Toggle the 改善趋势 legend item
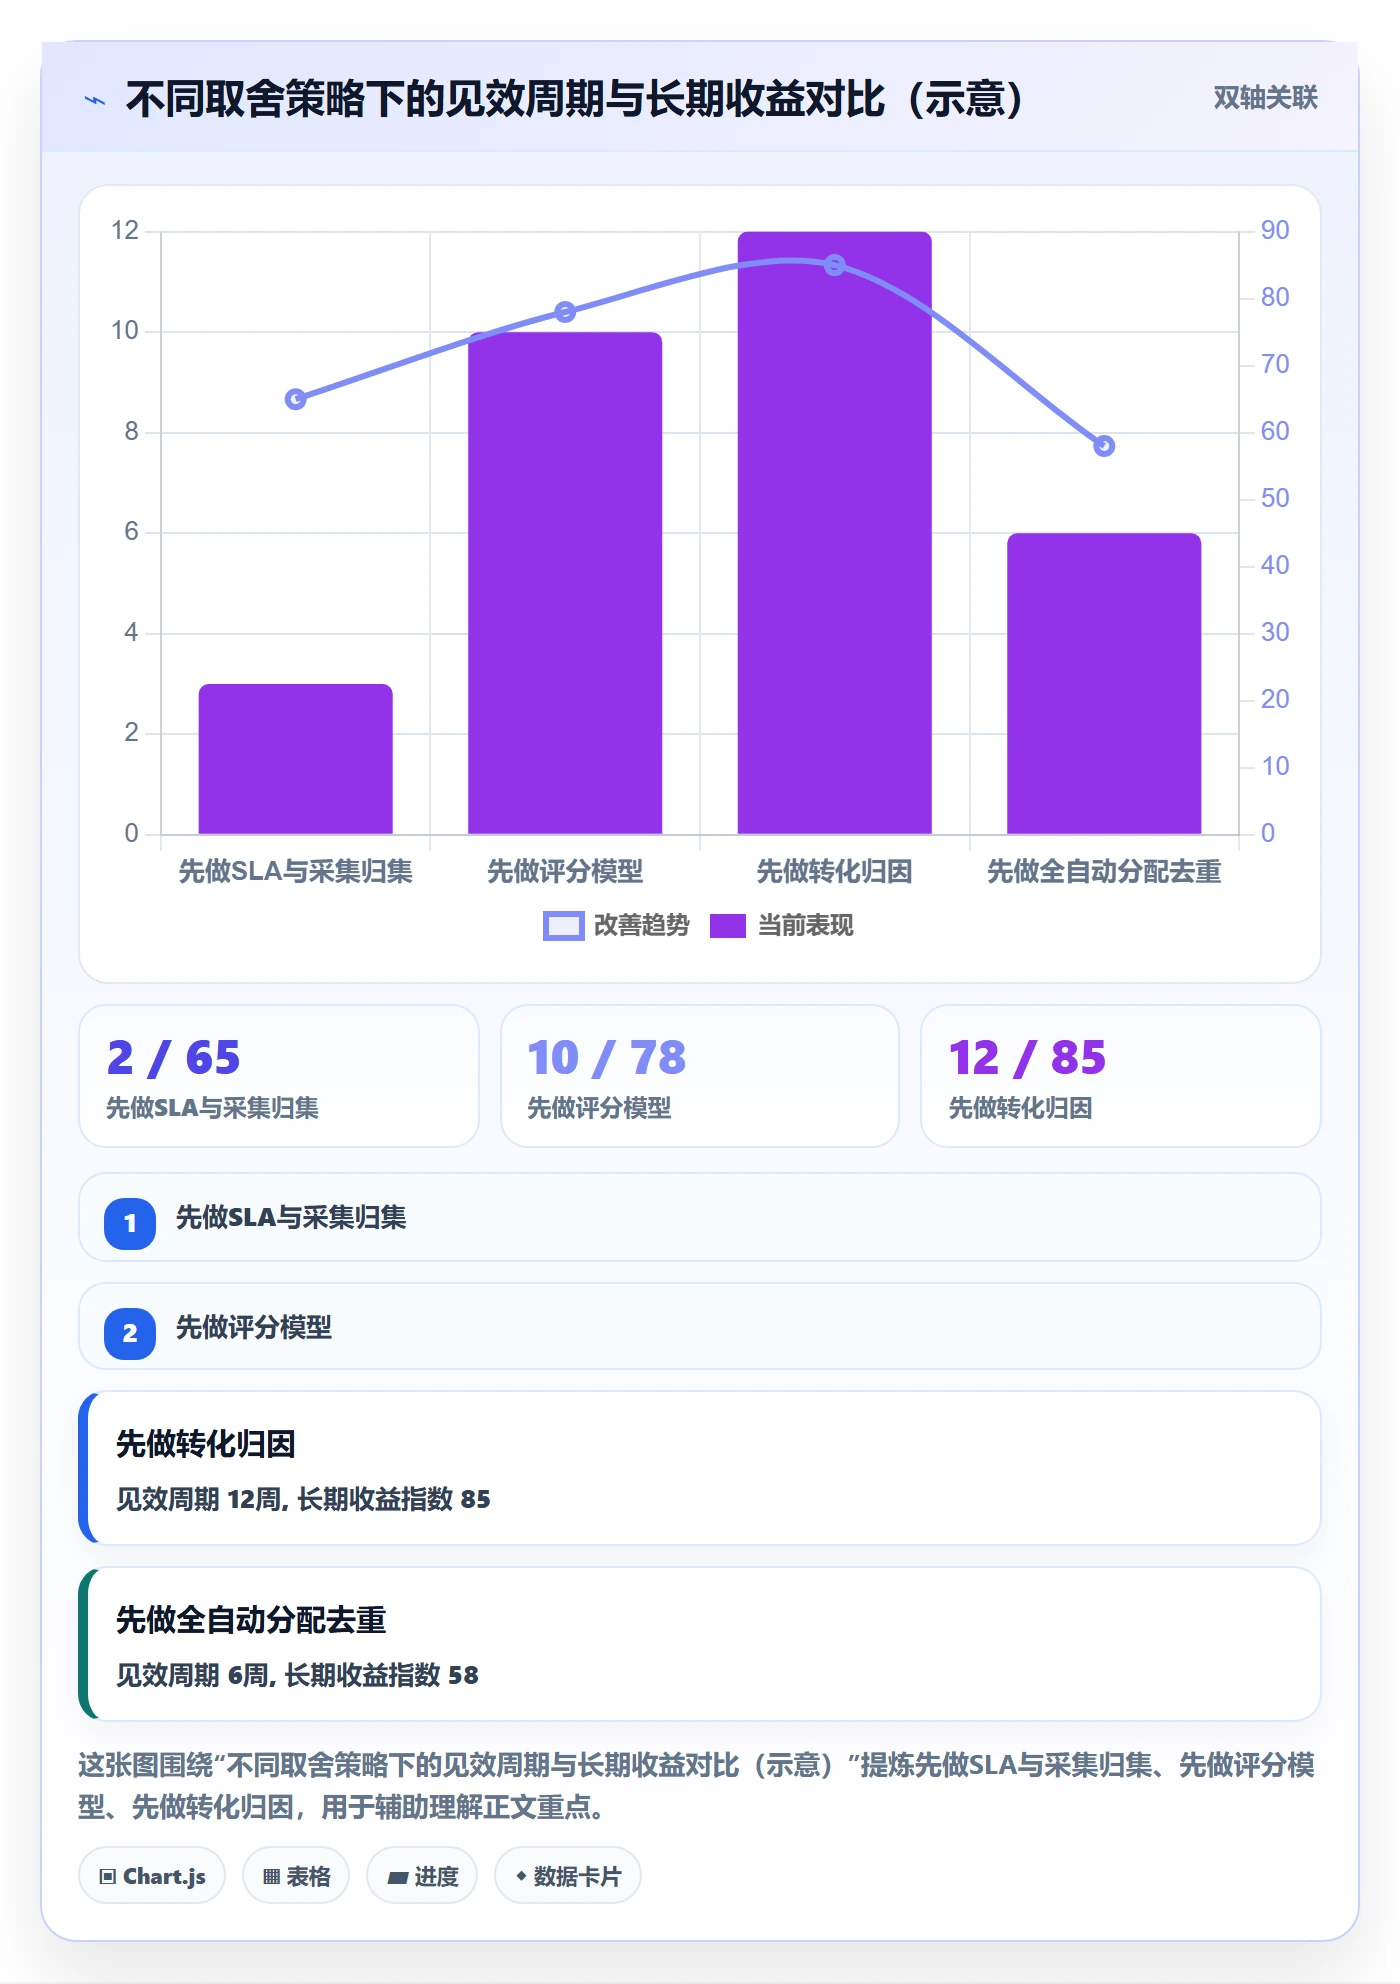This screenshot has width=1400, height=1984. pos(616,926)
